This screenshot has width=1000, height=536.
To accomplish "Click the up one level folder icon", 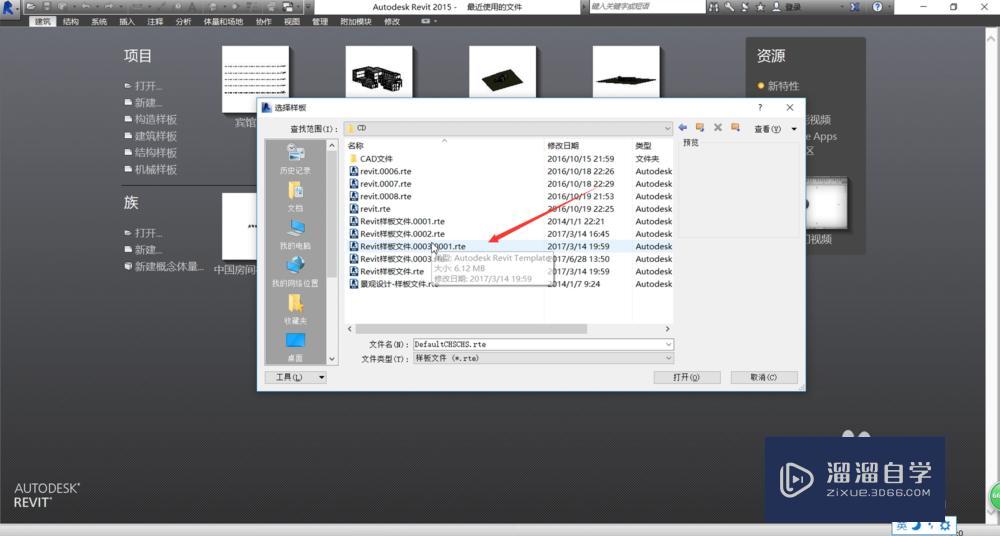I will pyautogui.click(x=700, y=128).
